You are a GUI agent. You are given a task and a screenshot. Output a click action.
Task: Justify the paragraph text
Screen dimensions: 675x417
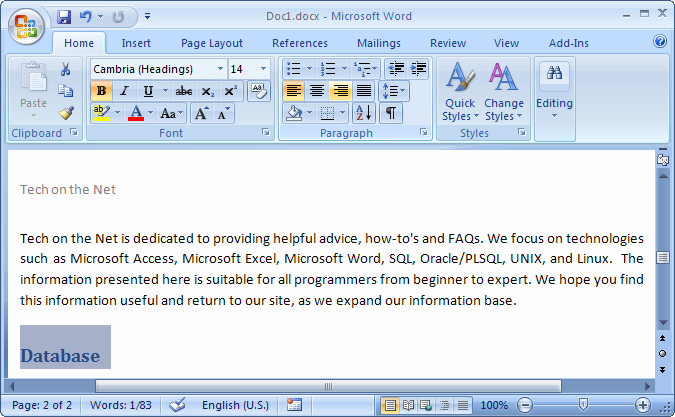pyautogui.click(x=364, y=91)
